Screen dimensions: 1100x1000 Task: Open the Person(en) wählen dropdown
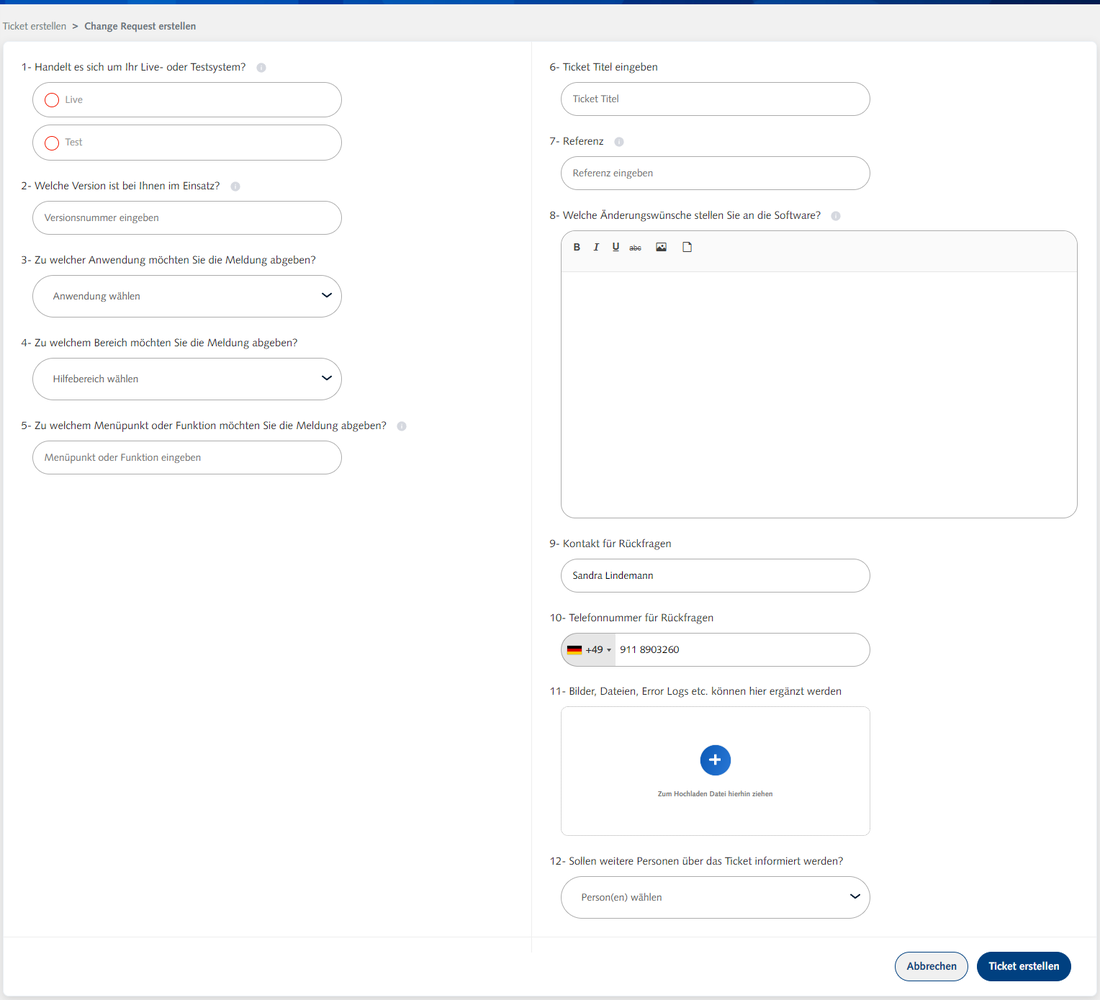tap(715, 897)
